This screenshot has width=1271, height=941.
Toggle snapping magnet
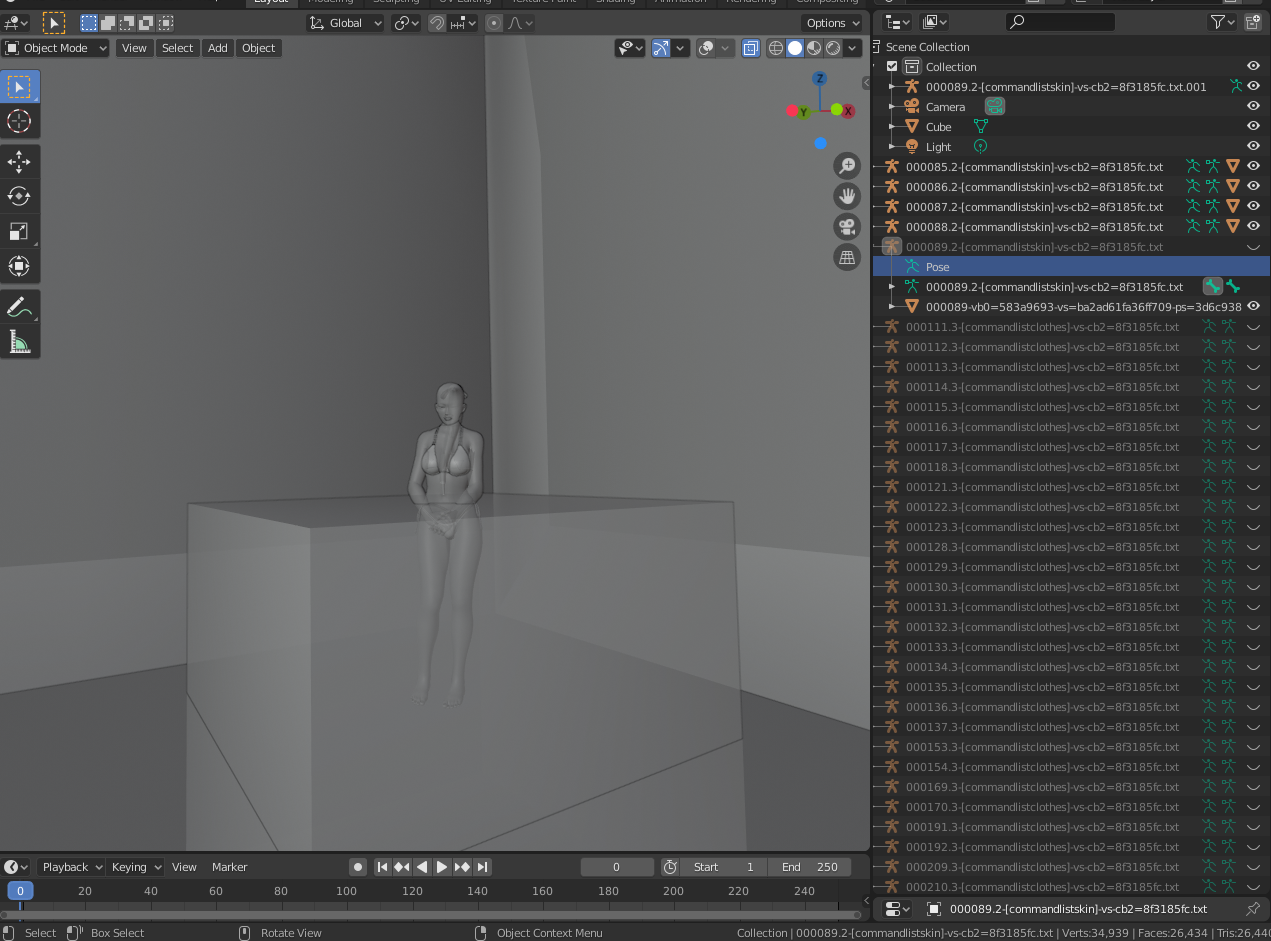point(437,23)
